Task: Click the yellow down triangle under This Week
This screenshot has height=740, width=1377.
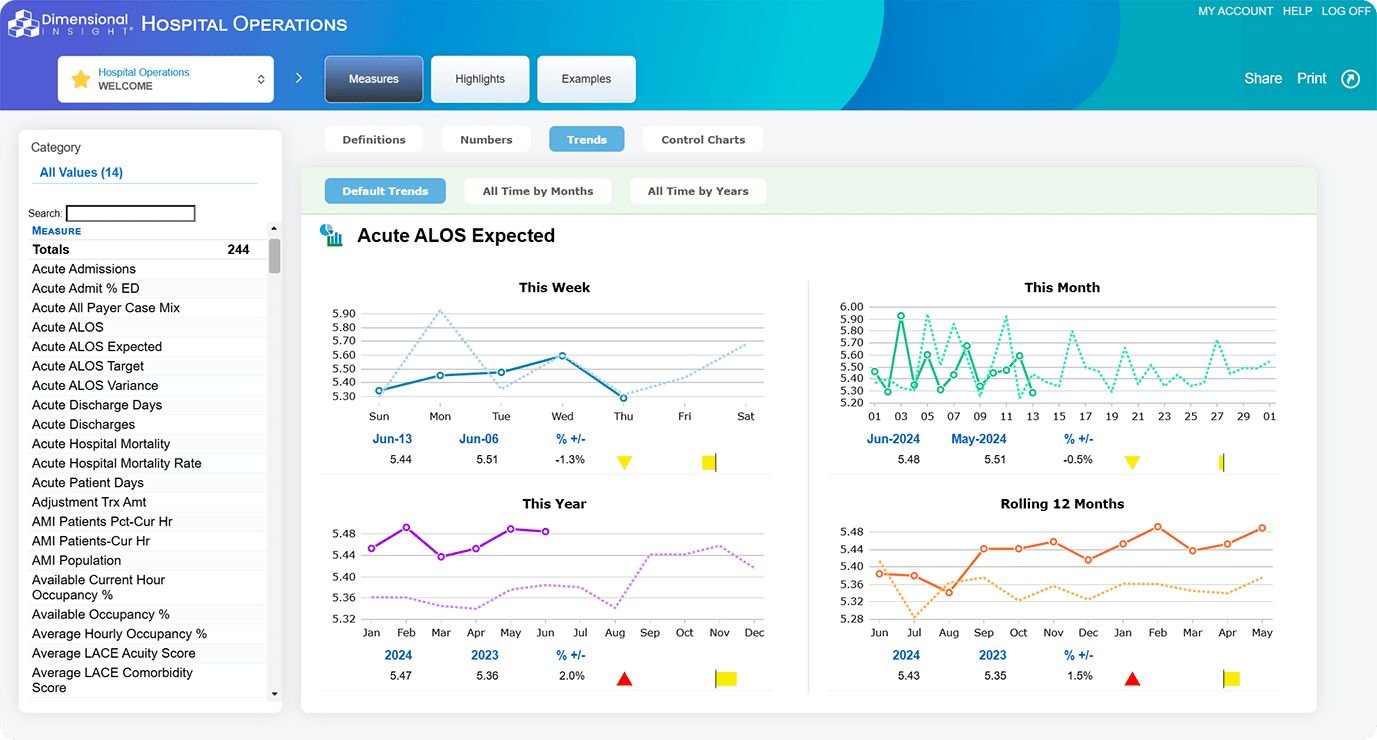Action: (x=624, y=462)
